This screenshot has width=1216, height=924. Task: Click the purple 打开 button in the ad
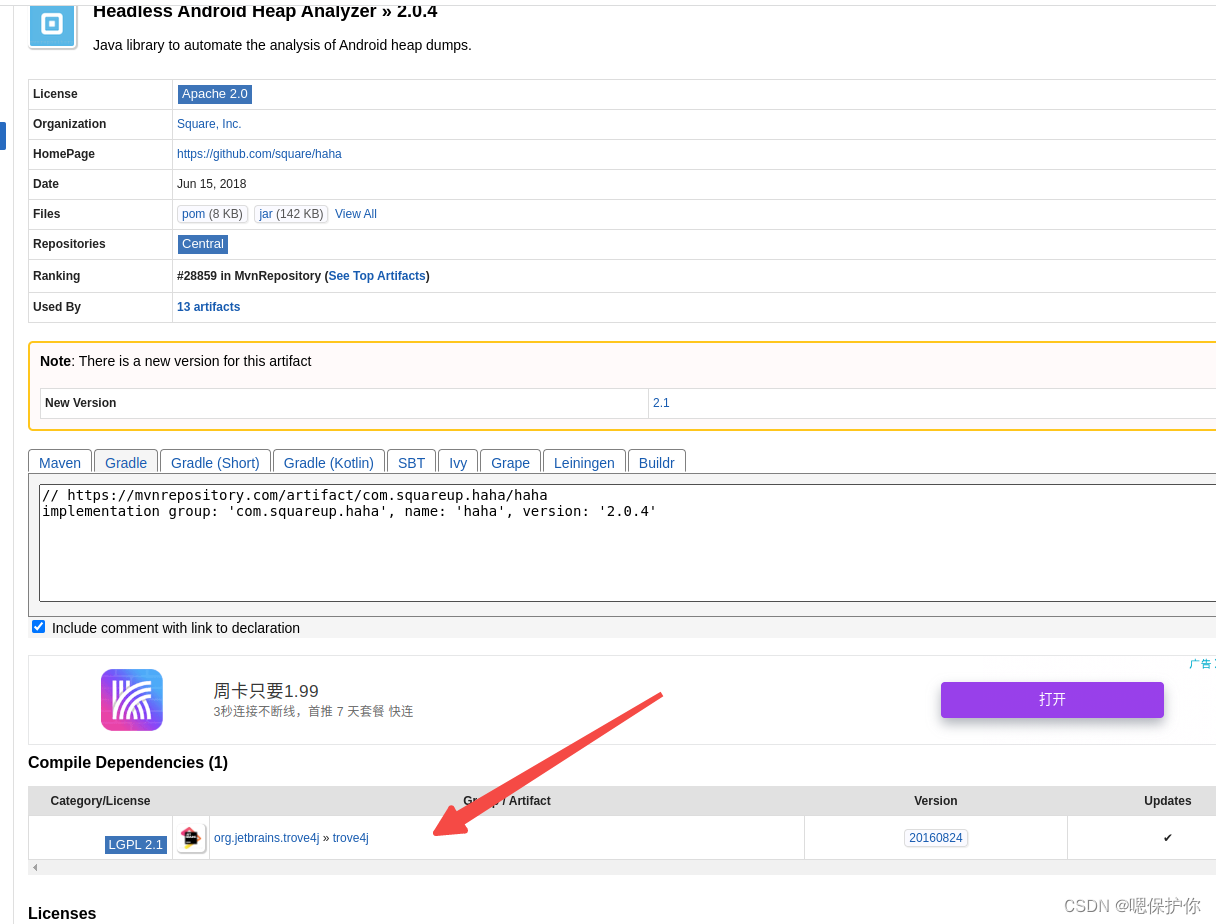(1052, 700)
